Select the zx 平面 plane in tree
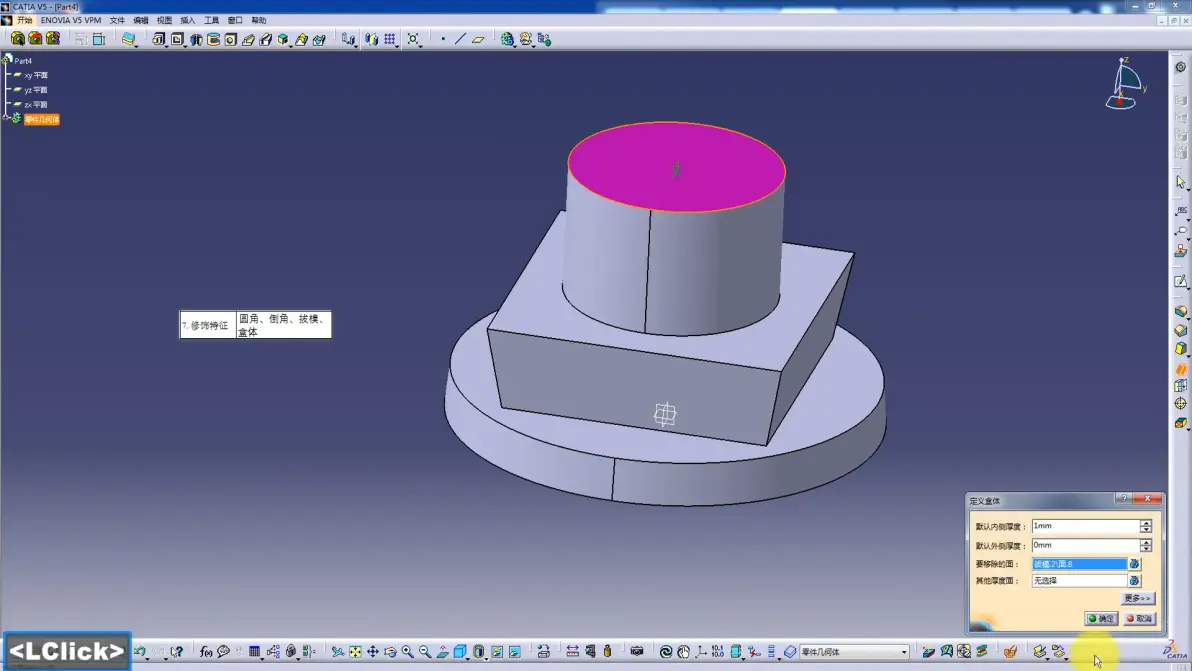 pos(36,104)
